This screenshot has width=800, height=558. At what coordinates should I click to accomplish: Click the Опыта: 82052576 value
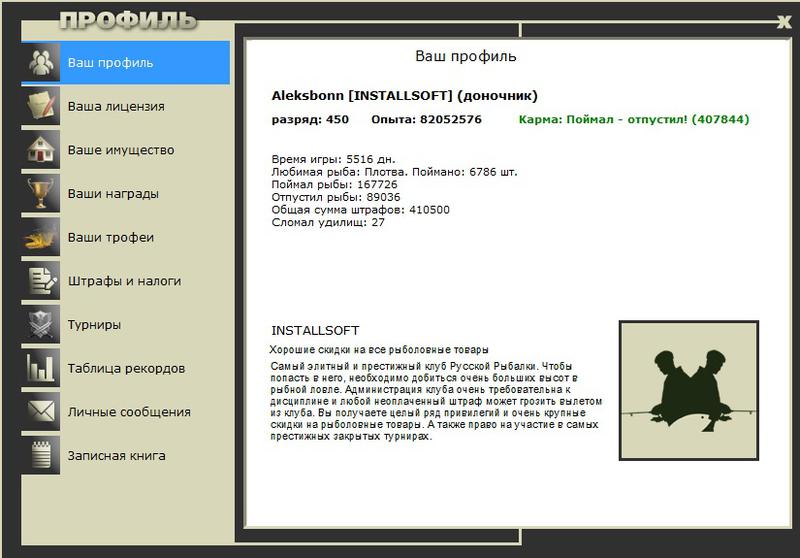click(427, 119)
